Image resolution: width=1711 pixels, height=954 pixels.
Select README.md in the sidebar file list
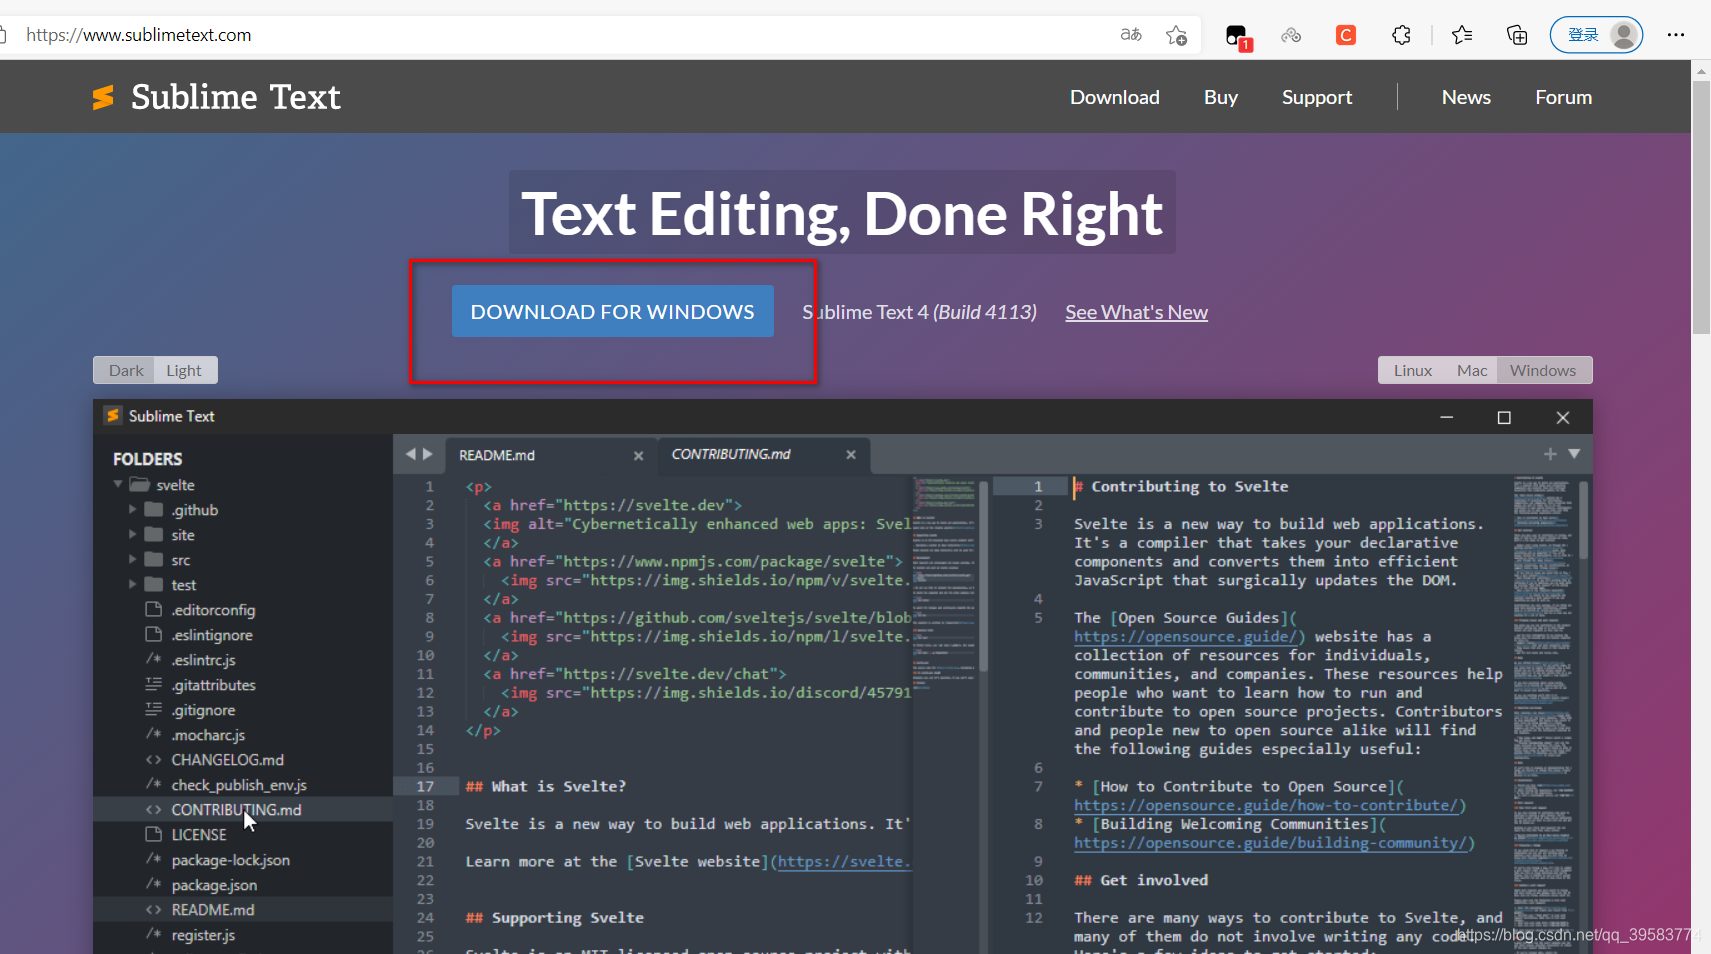click(243, 909)
